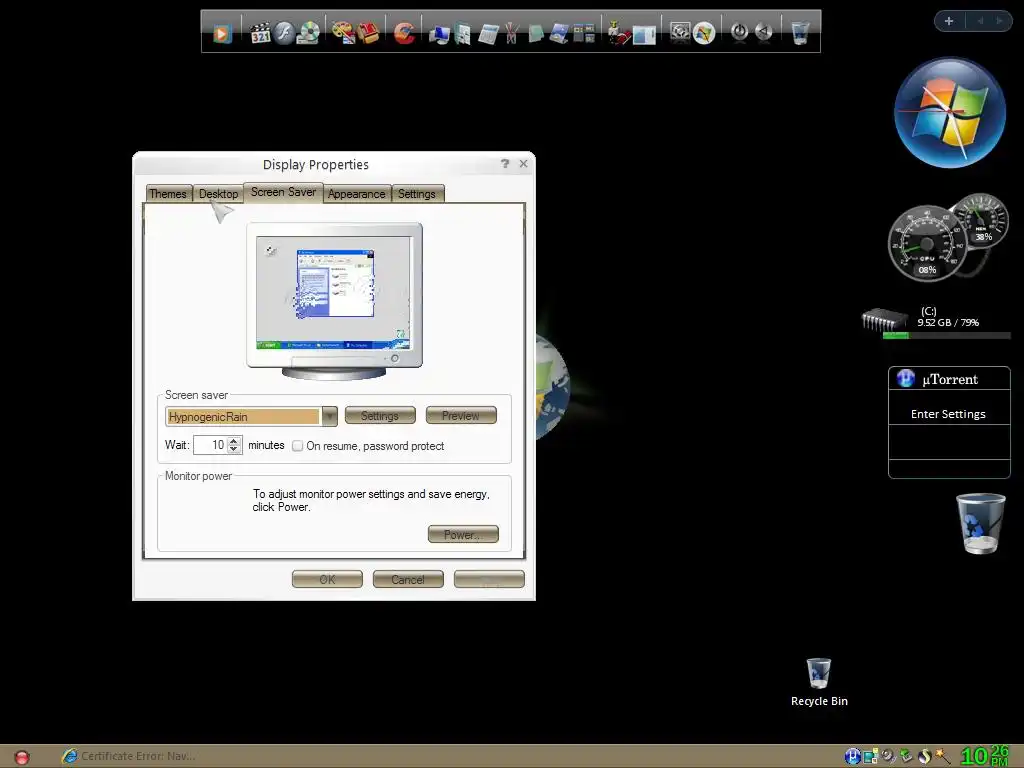
Task: Click Enter Settings in µTorrent gadget
Action: [x=948, y=414]
